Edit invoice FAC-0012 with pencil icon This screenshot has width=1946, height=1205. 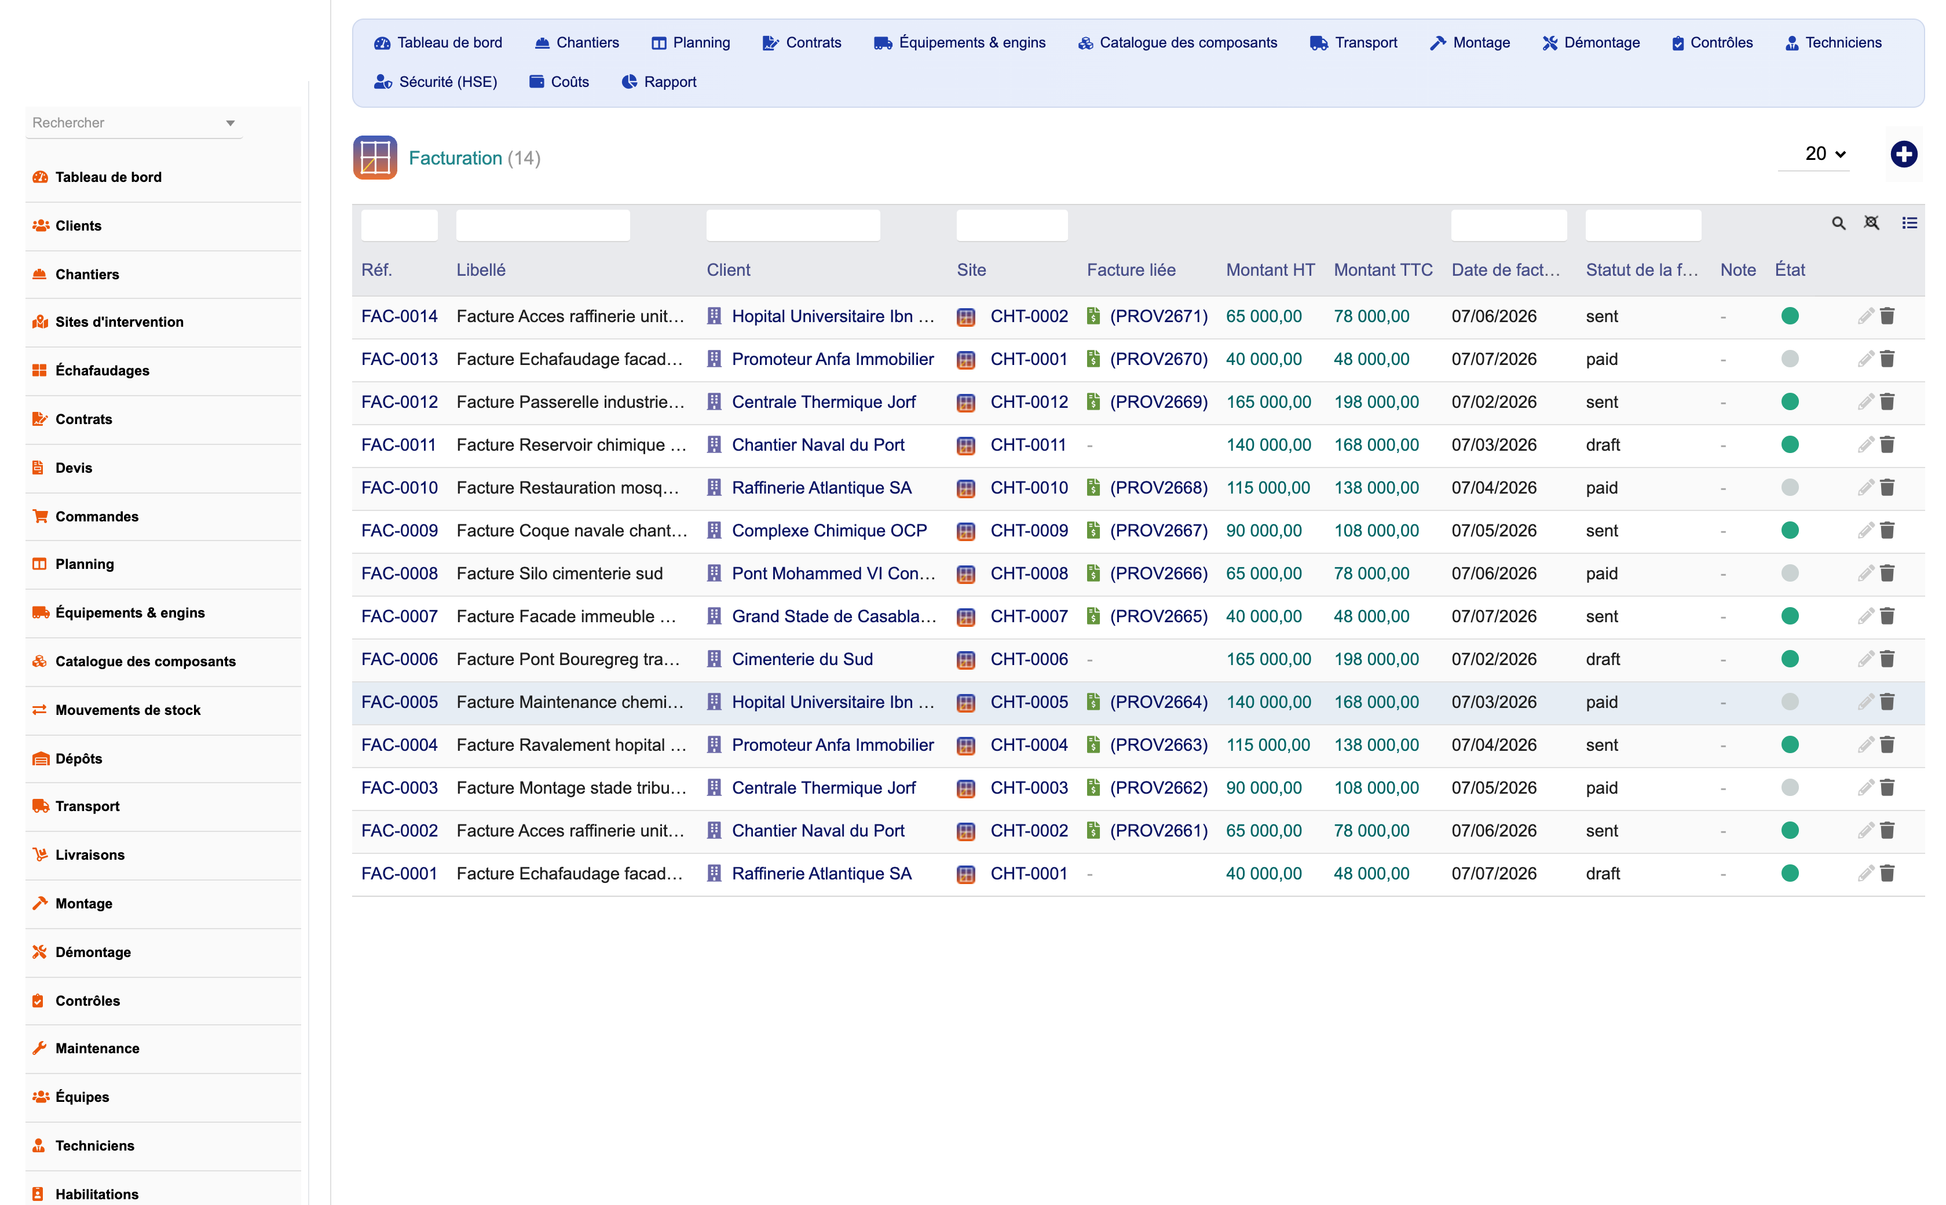point(1865,402)
